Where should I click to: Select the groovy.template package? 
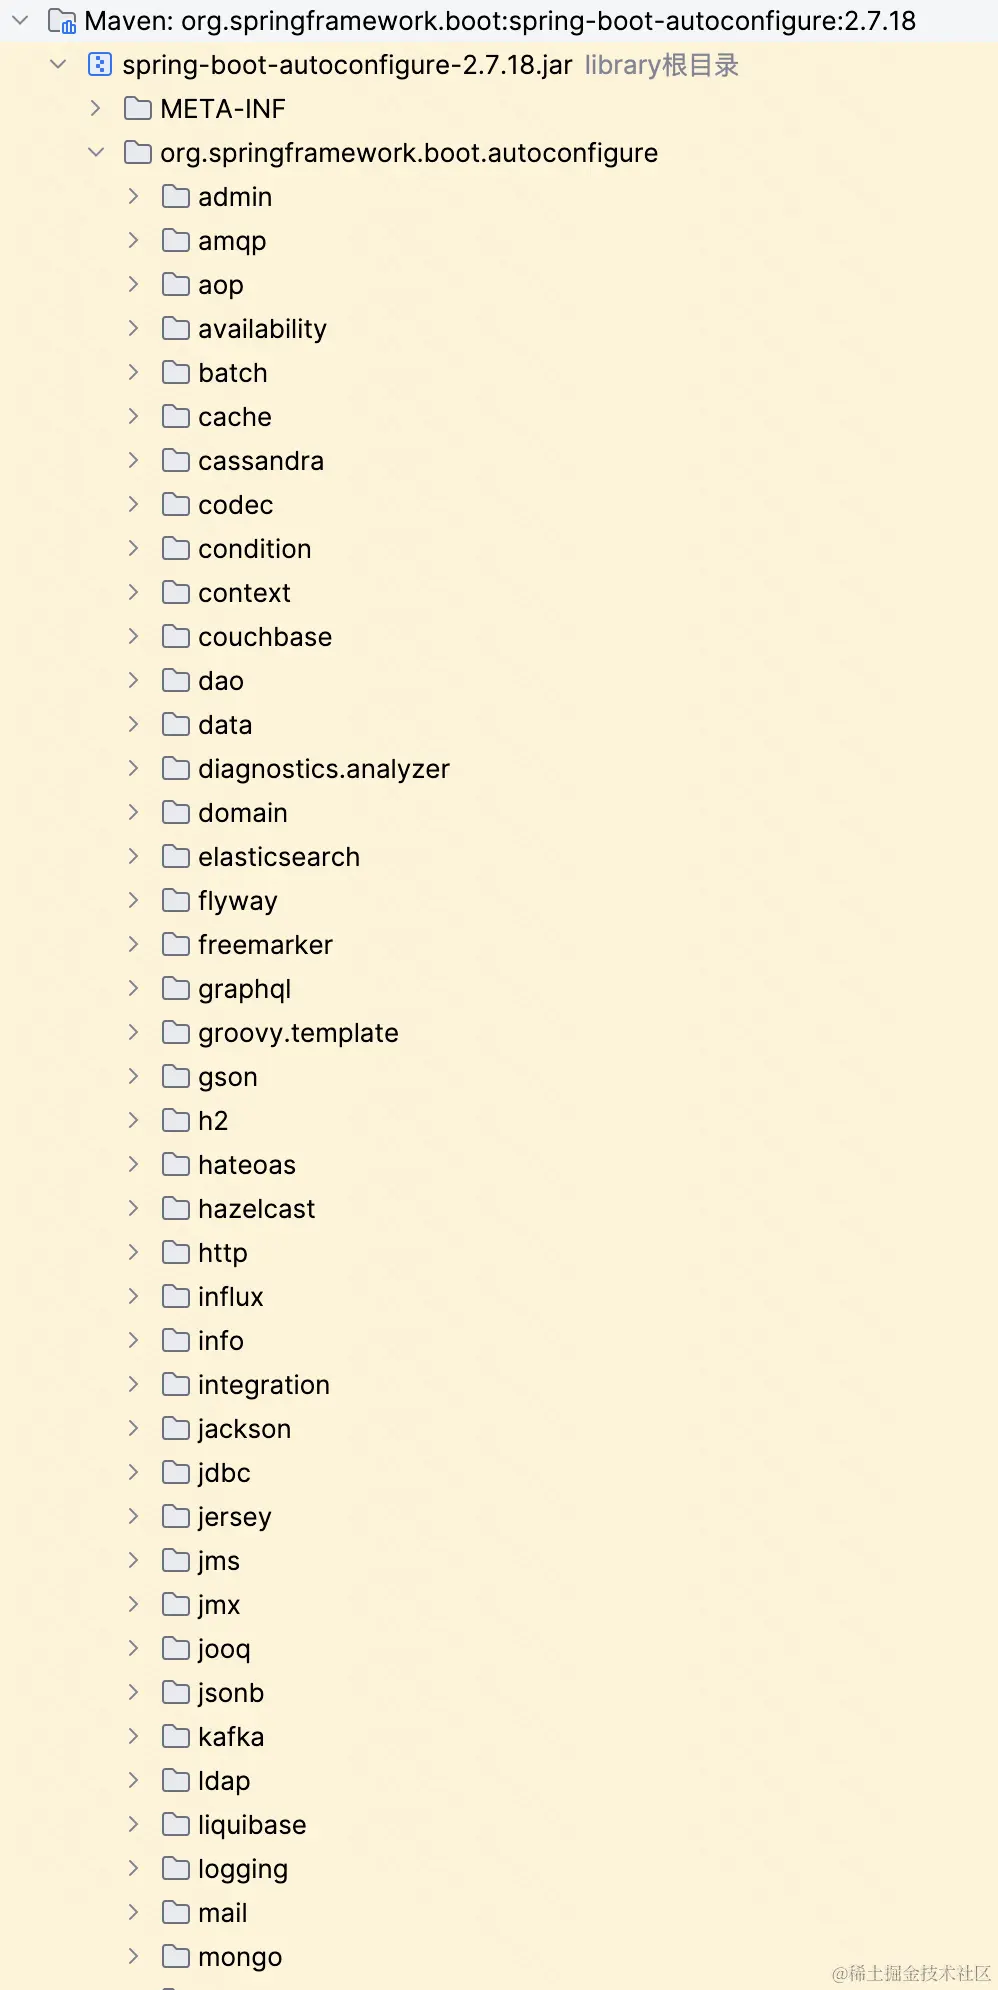coord(298,1033)
